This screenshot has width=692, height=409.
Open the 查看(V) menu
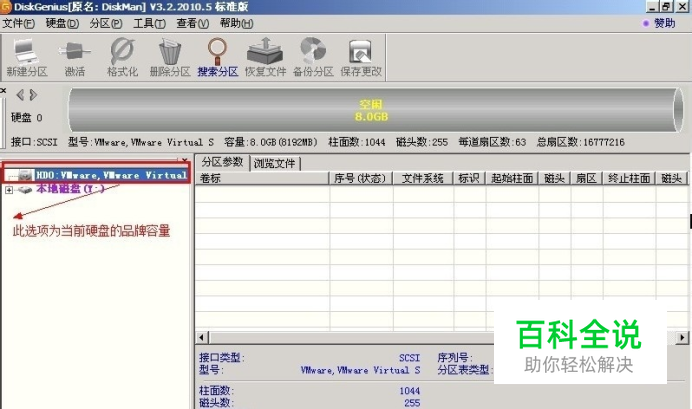click(x=193, y=23)
